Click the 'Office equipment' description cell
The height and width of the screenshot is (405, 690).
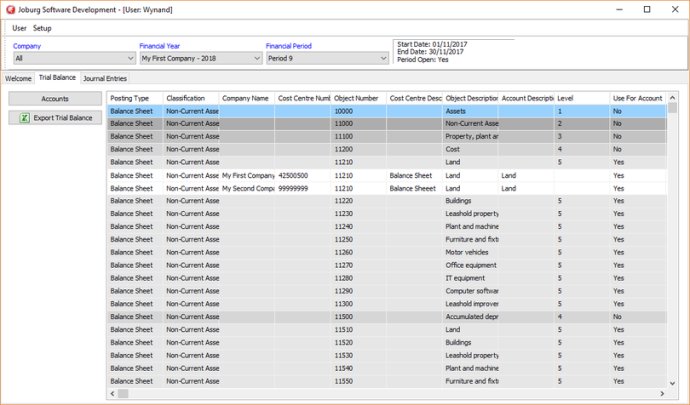(470, 265)
